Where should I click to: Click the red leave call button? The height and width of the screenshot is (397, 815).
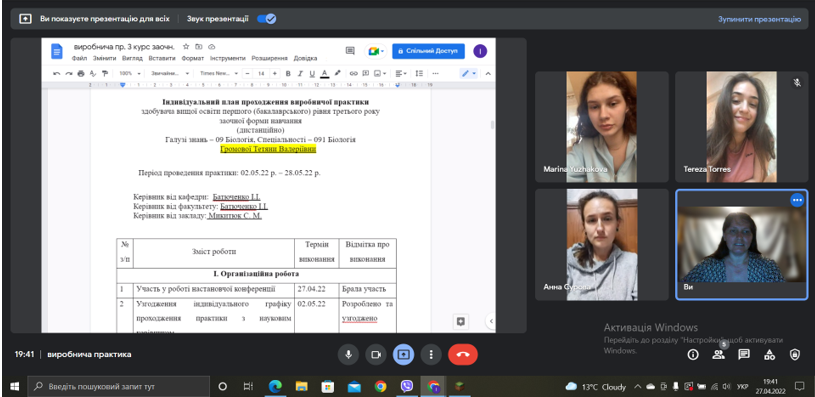point(463,354)
